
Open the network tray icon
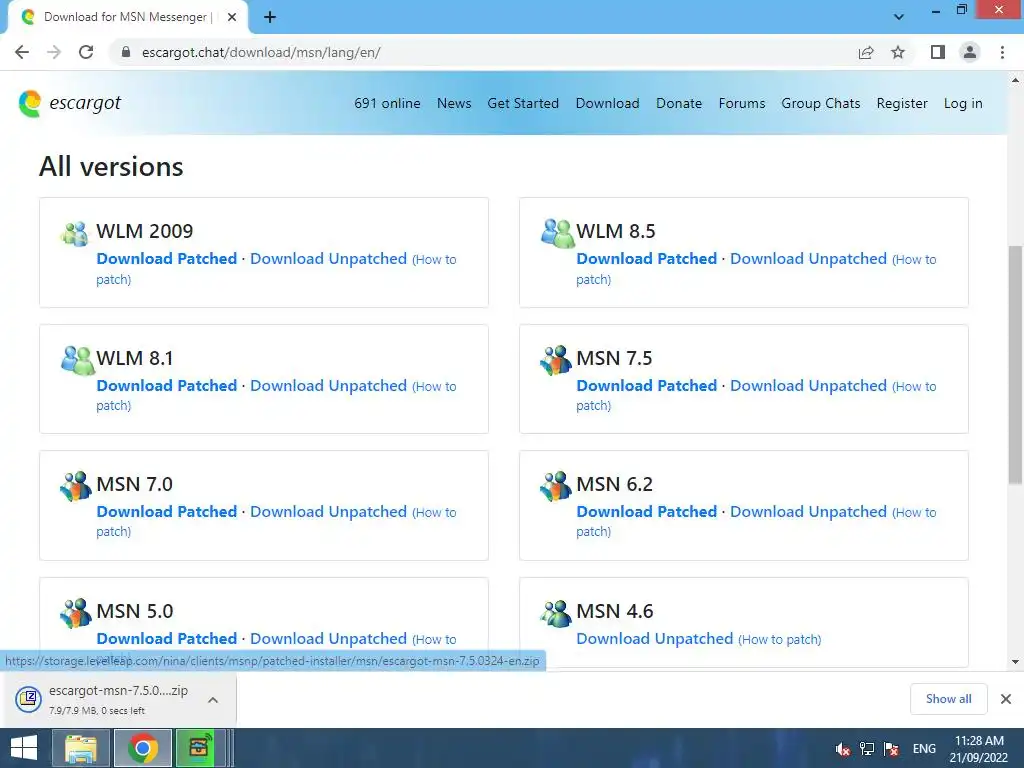pyautogui.click(x=867, y=749)
